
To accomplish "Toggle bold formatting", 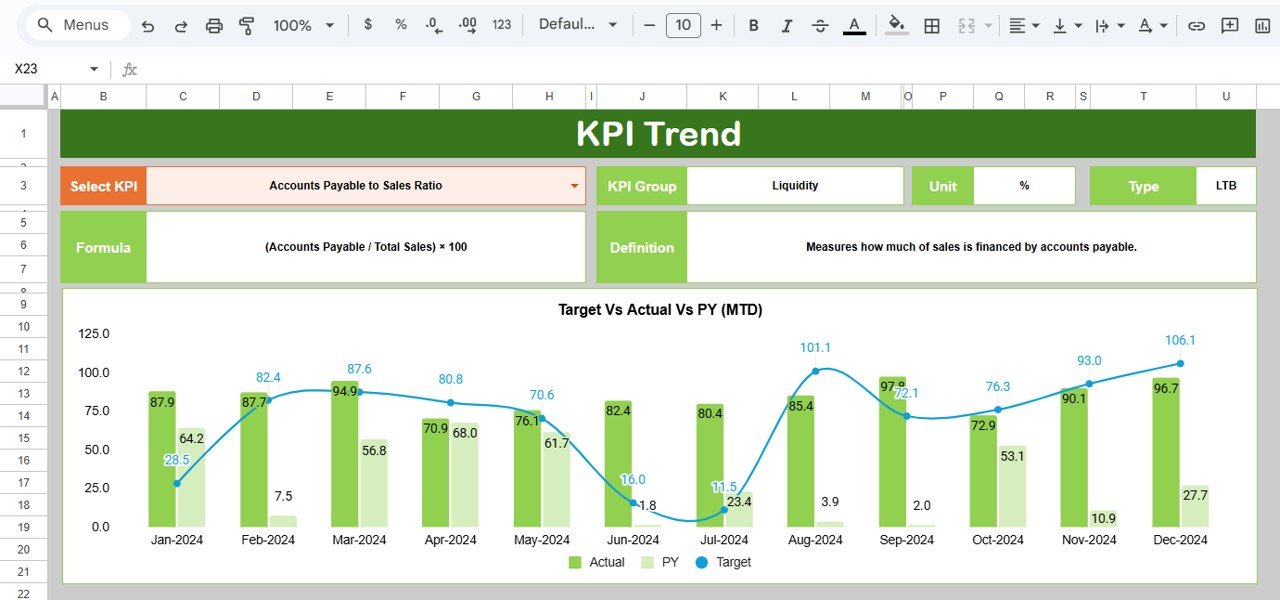I will [753, 25].
